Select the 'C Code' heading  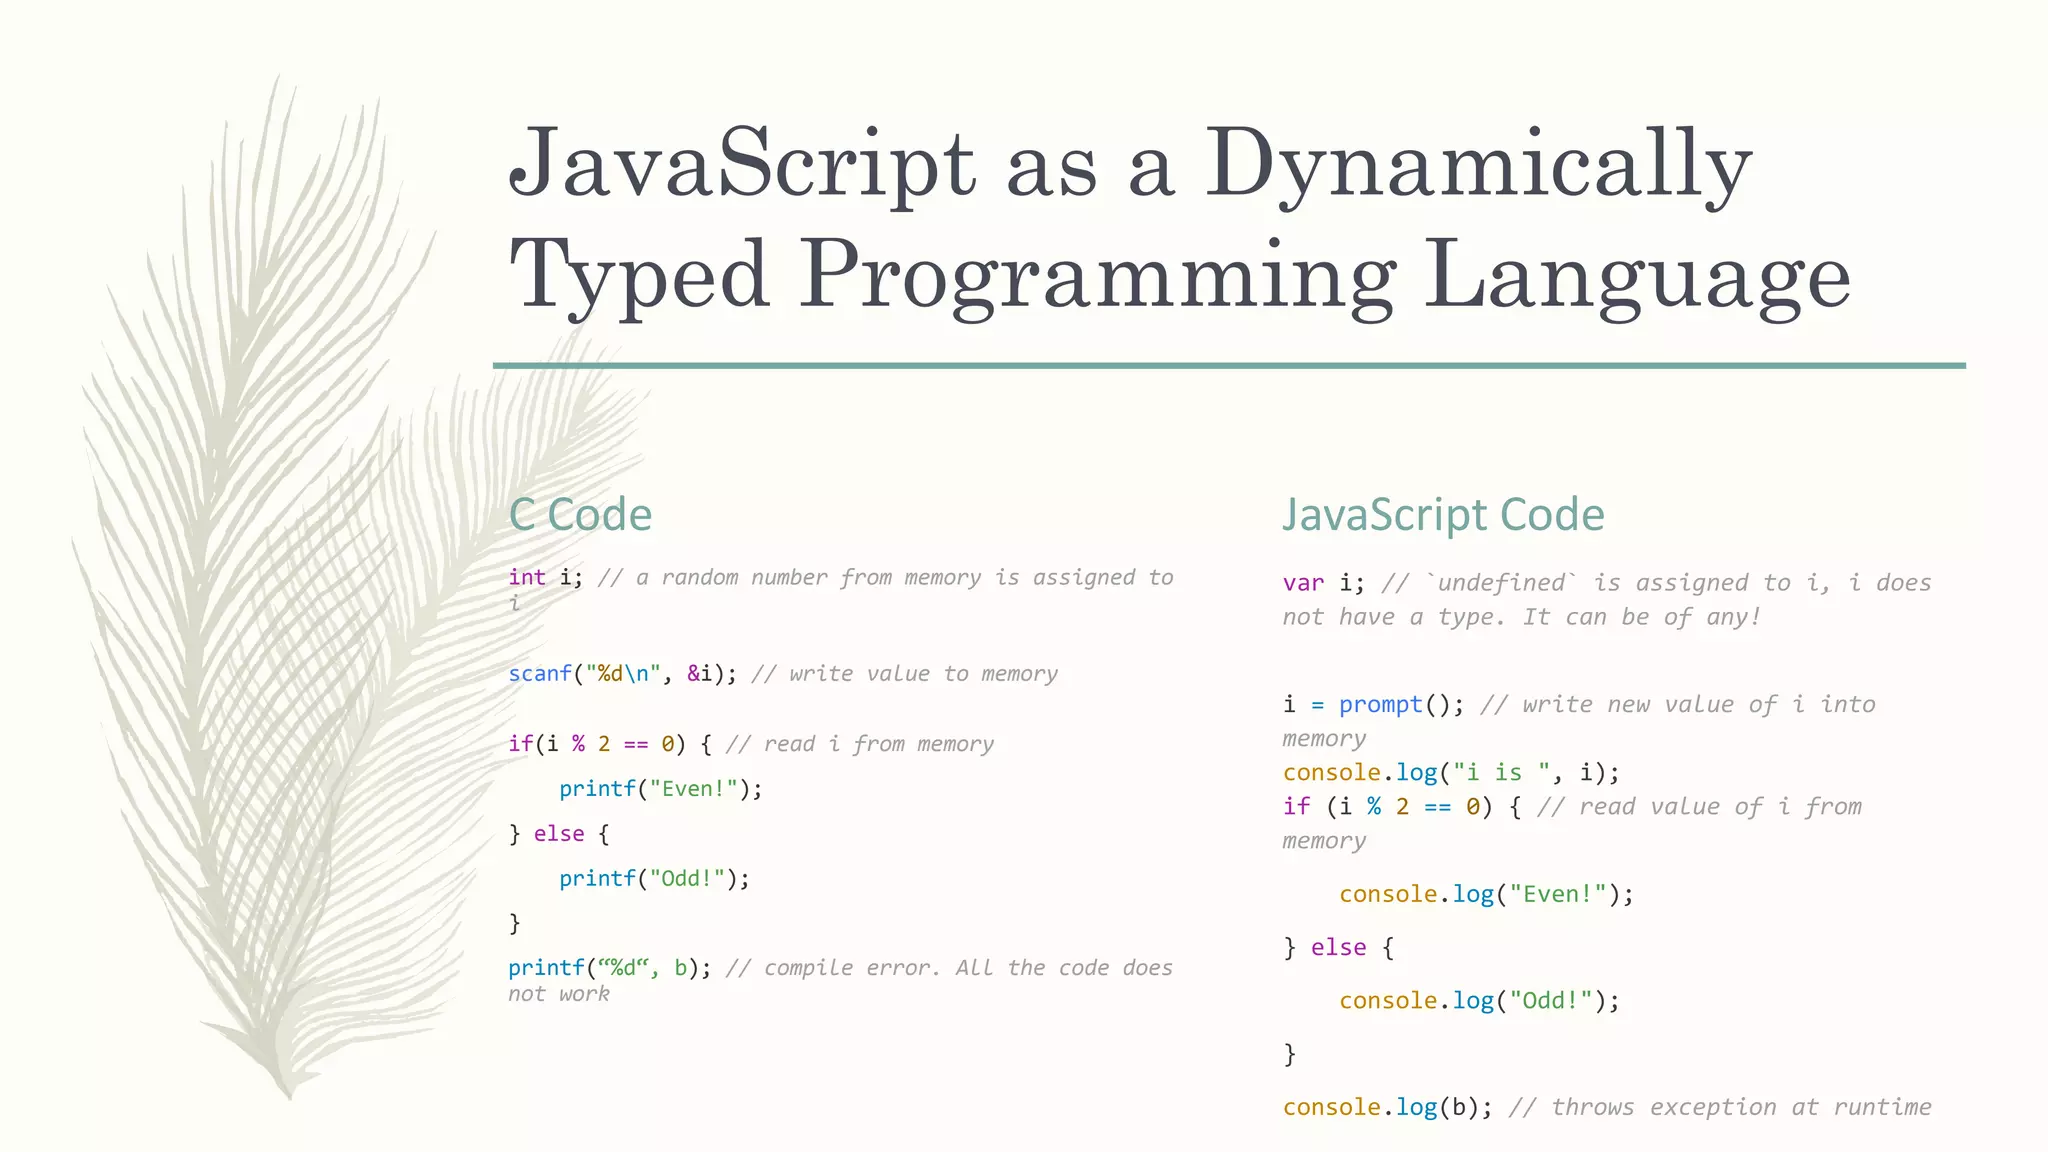pyautogui.click(x=580, y=515)
